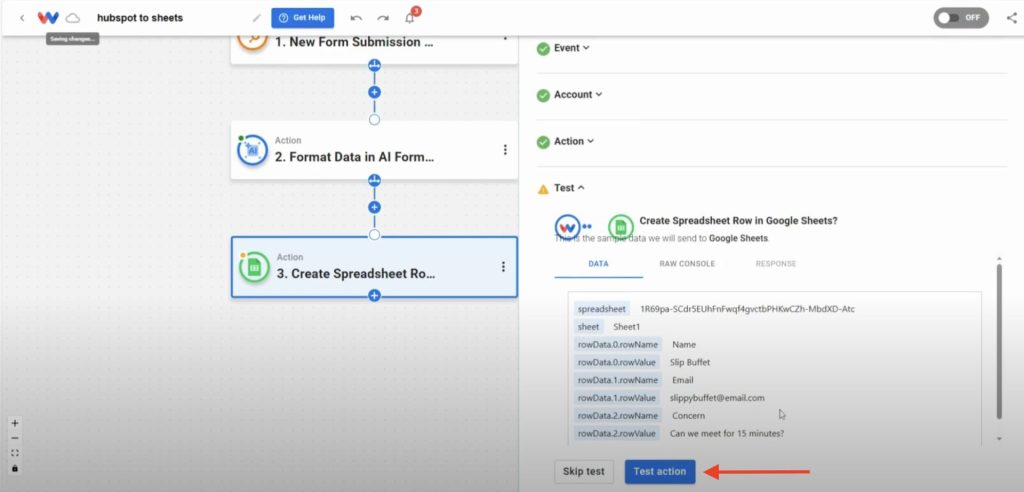The width and height of the screenshot is (1024, 492).
Task: Click slippybuffet@email.com value
Action: (717, 397)
